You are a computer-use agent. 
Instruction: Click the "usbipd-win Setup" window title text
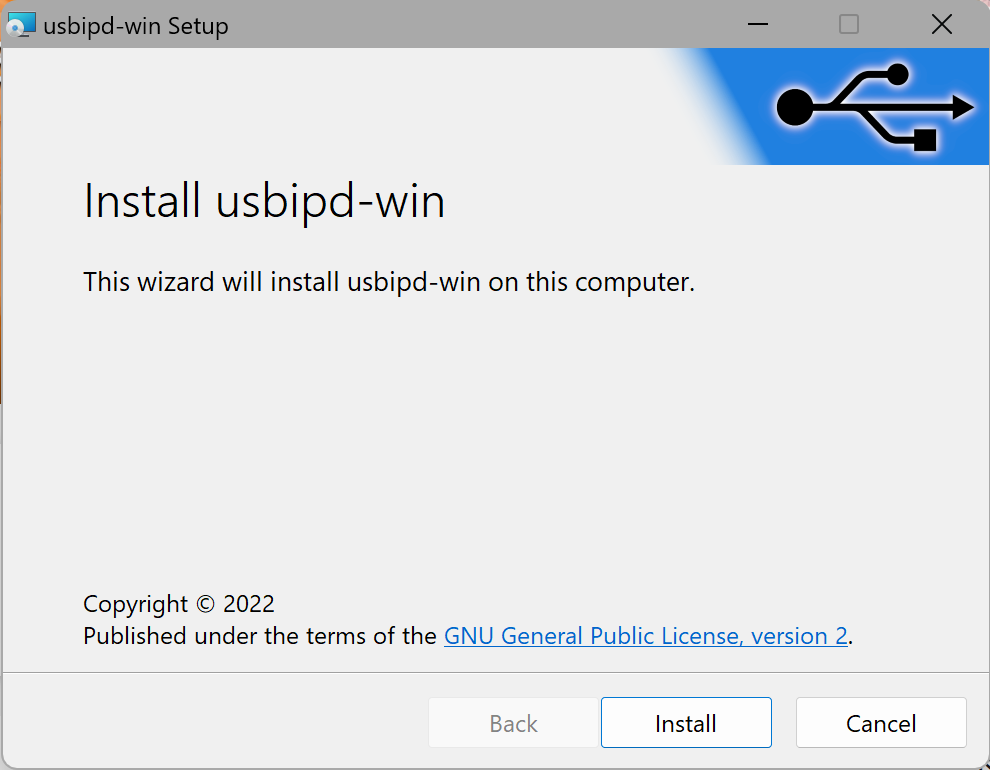click(x=136, y=26)
